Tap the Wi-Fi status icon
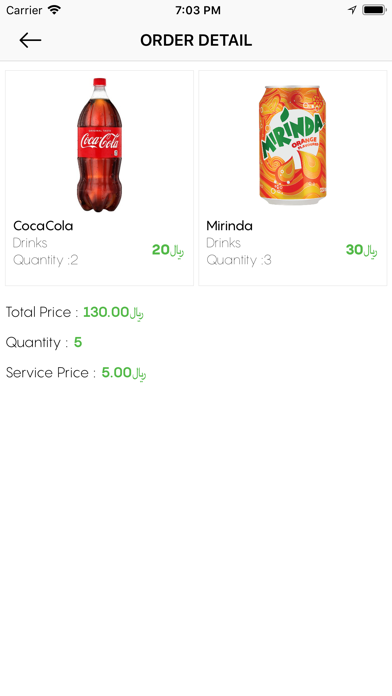Screen dimensions: 392x696 54,10
